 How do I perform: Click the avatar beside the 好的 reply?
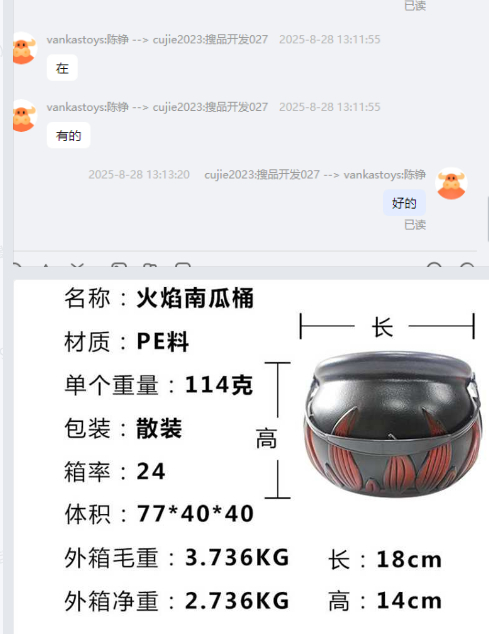451,183
